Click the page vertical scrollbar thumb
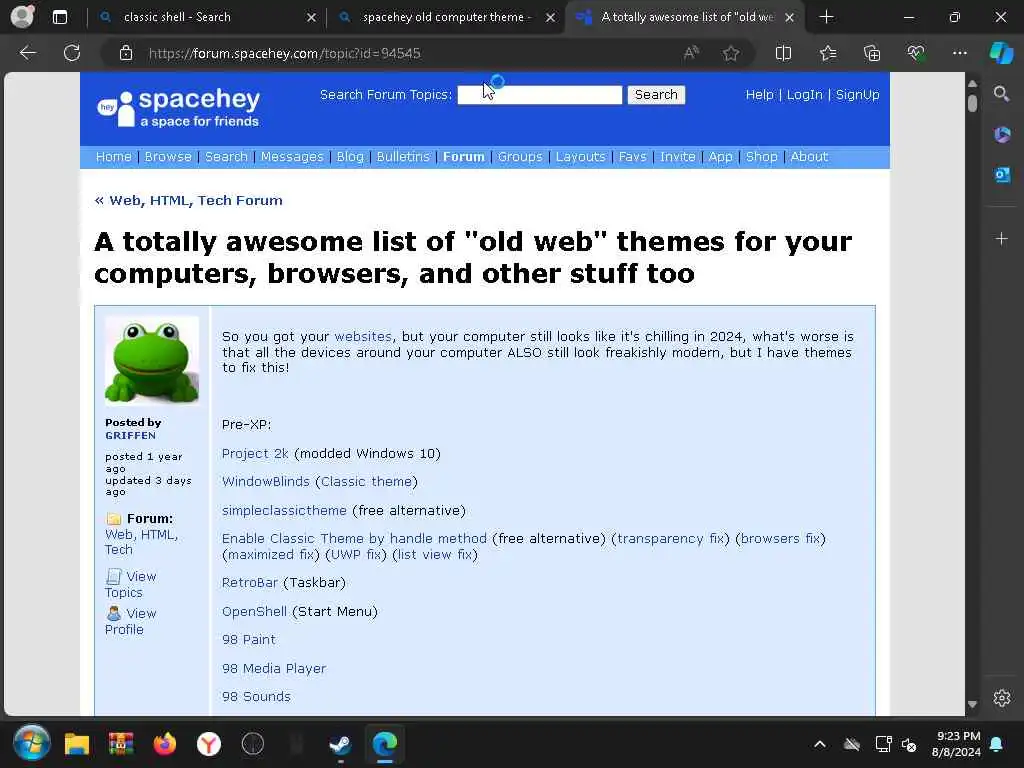Image resolution: width=1024 pixels, height=768 pixels. point(972,103)
